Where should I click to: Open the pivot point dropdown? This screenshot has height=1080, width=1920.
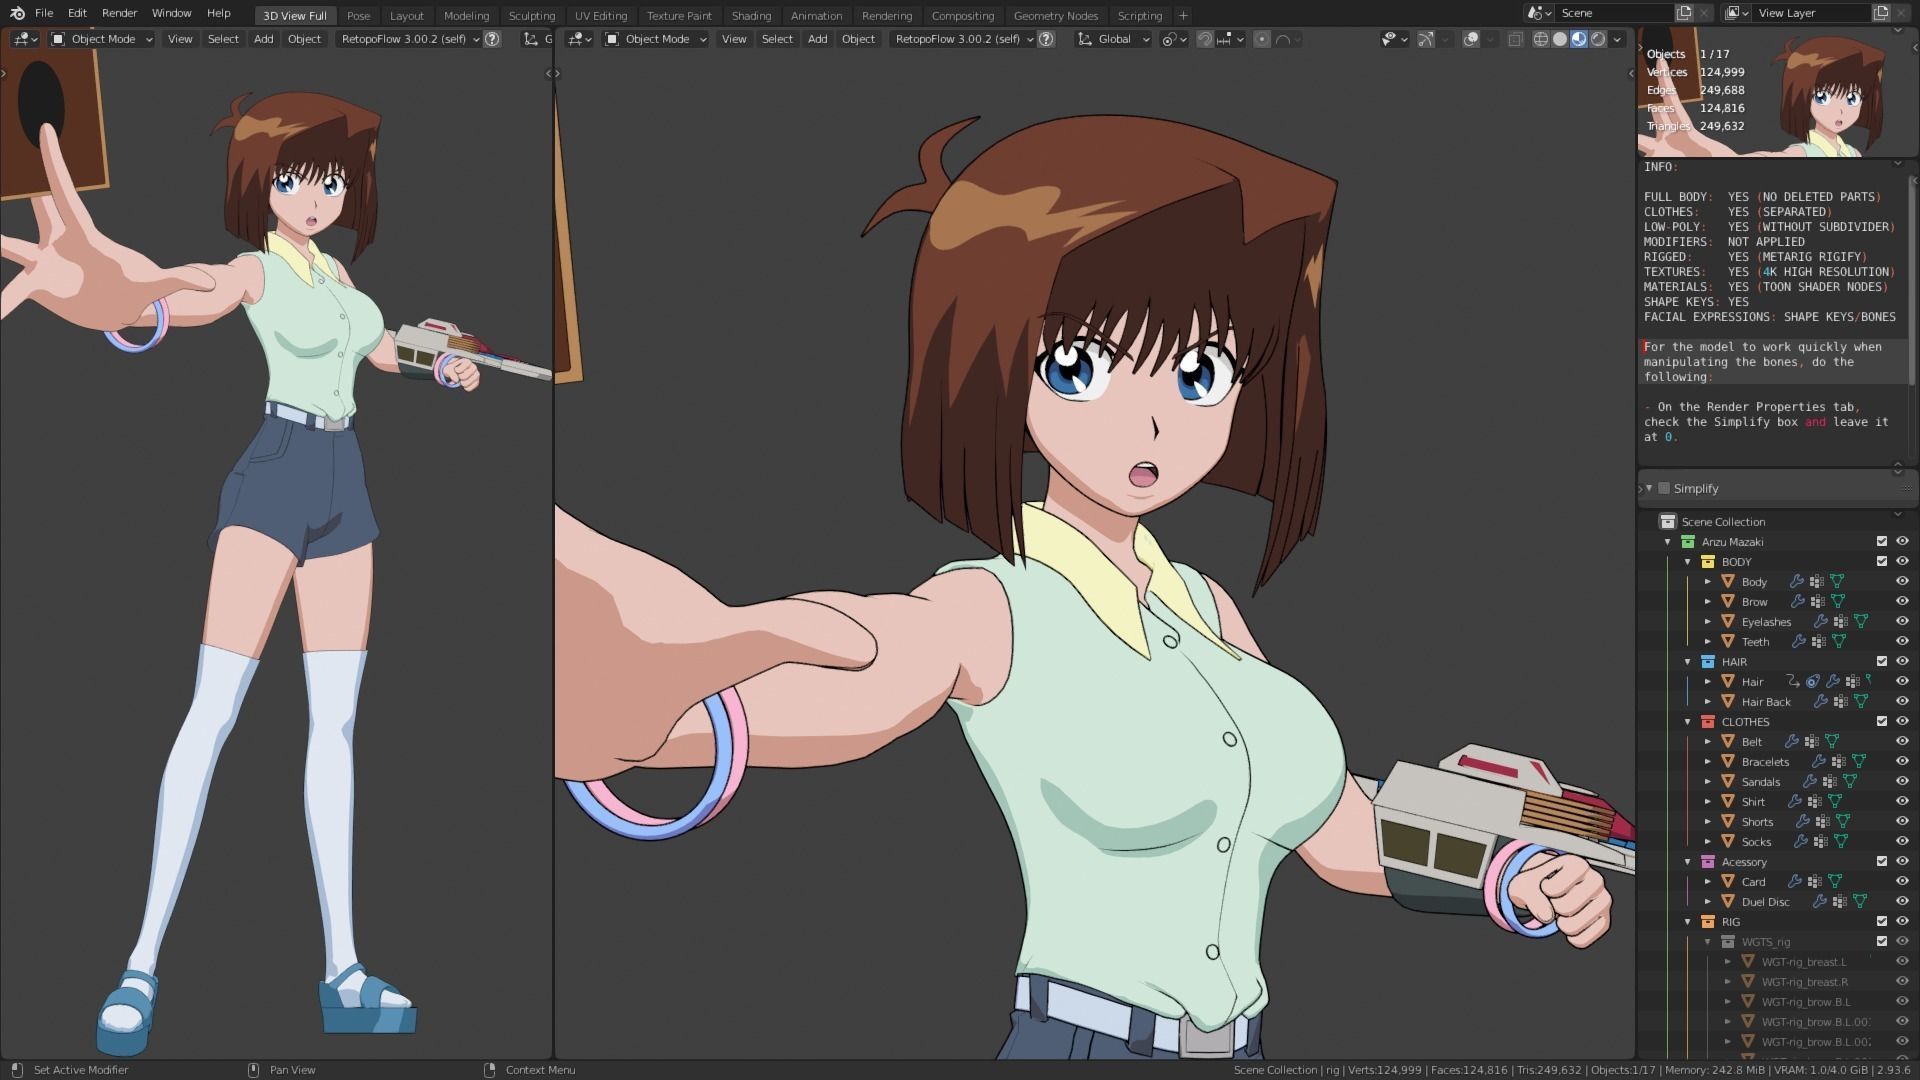point(1174,39)
